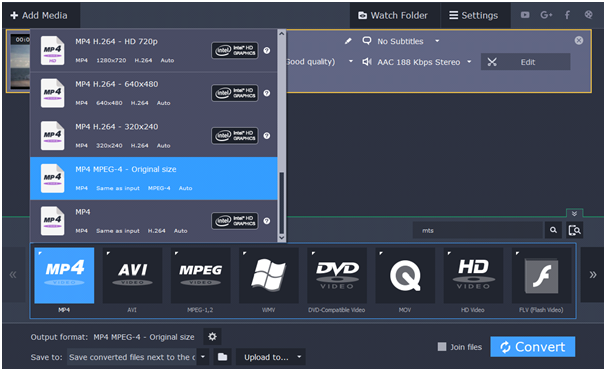
Task: Click the subtitles speech bubble icon
Action: (366, 41)
